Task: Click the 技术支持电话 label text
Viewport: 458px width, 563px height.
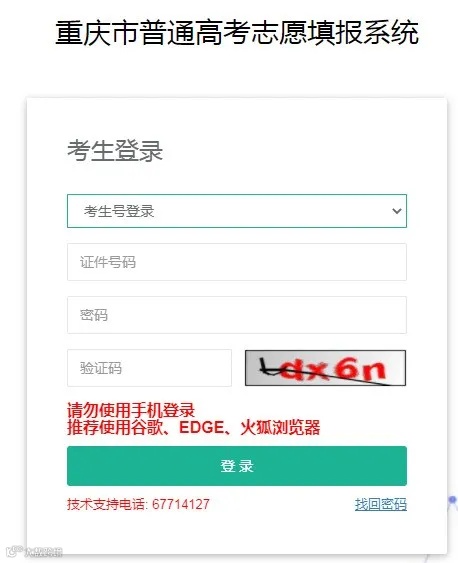Action: [x=106, y=504]
